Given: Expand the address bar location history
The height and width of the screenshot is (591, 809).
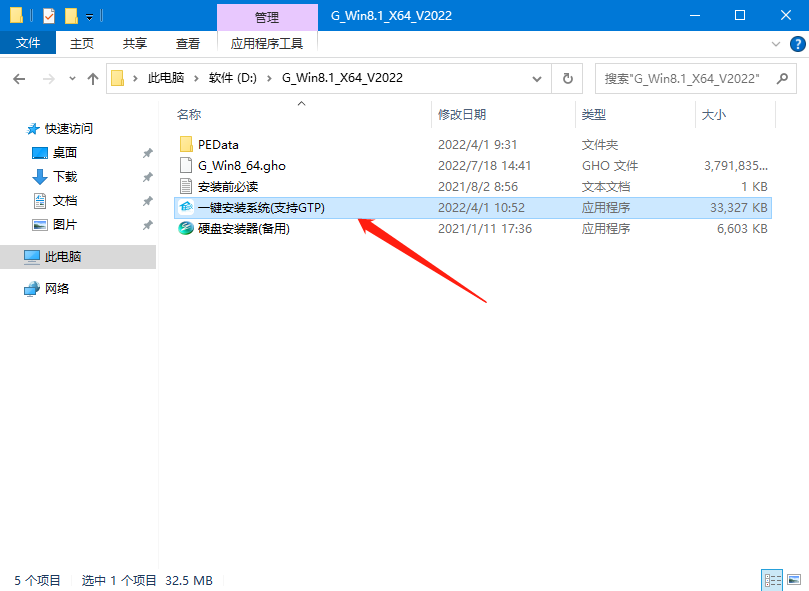Looking at the screenshot, I should click(x=537, y=78).
